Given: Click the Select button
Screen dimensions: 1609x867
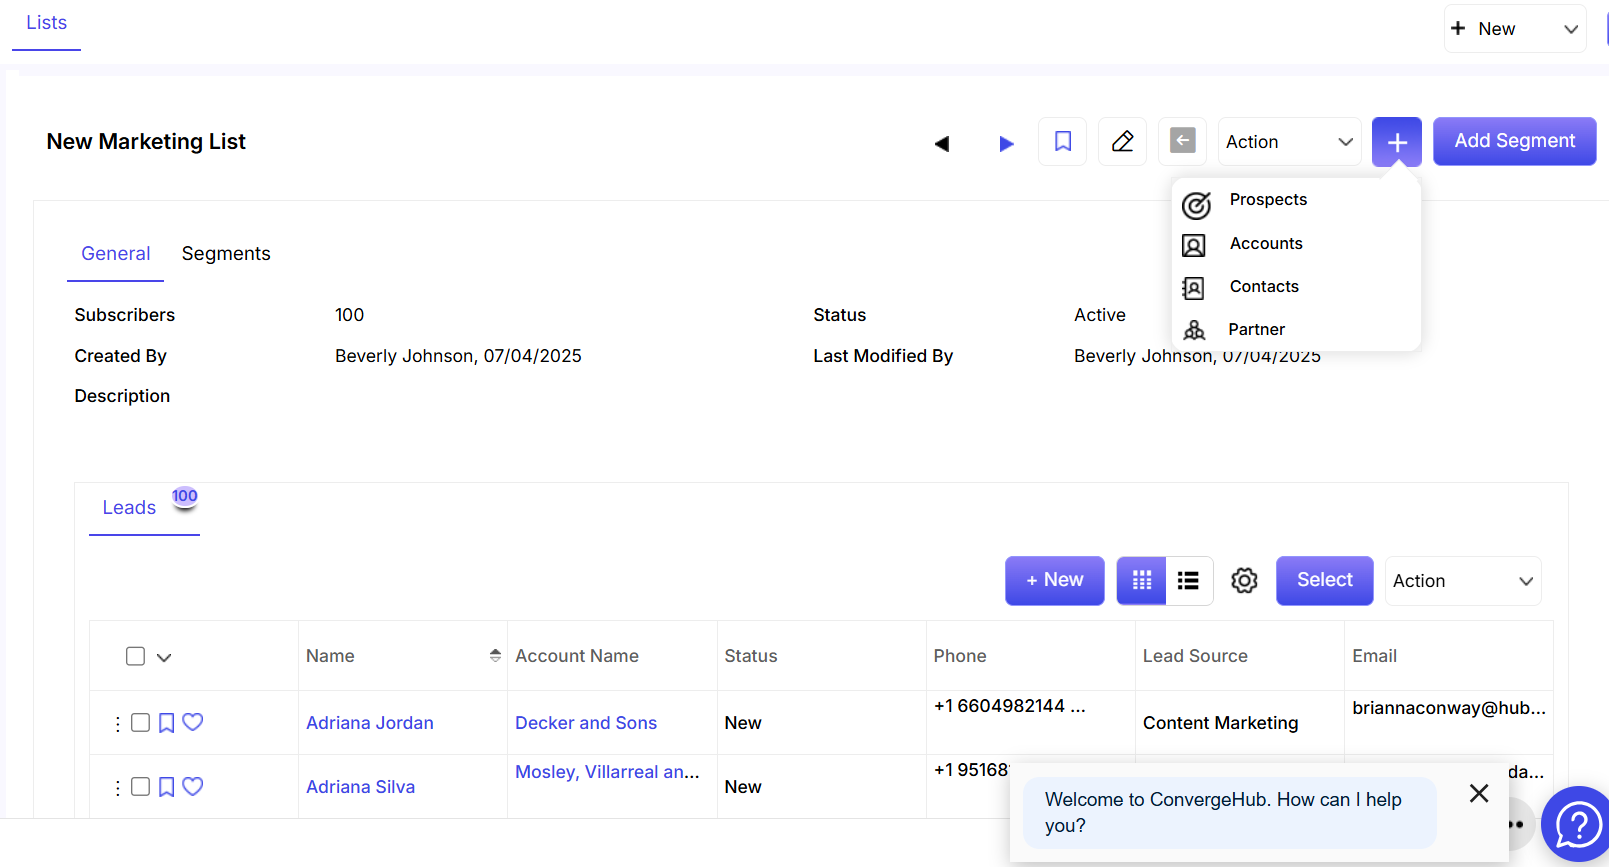Looking at the screenshot, I should (1324, 580).
